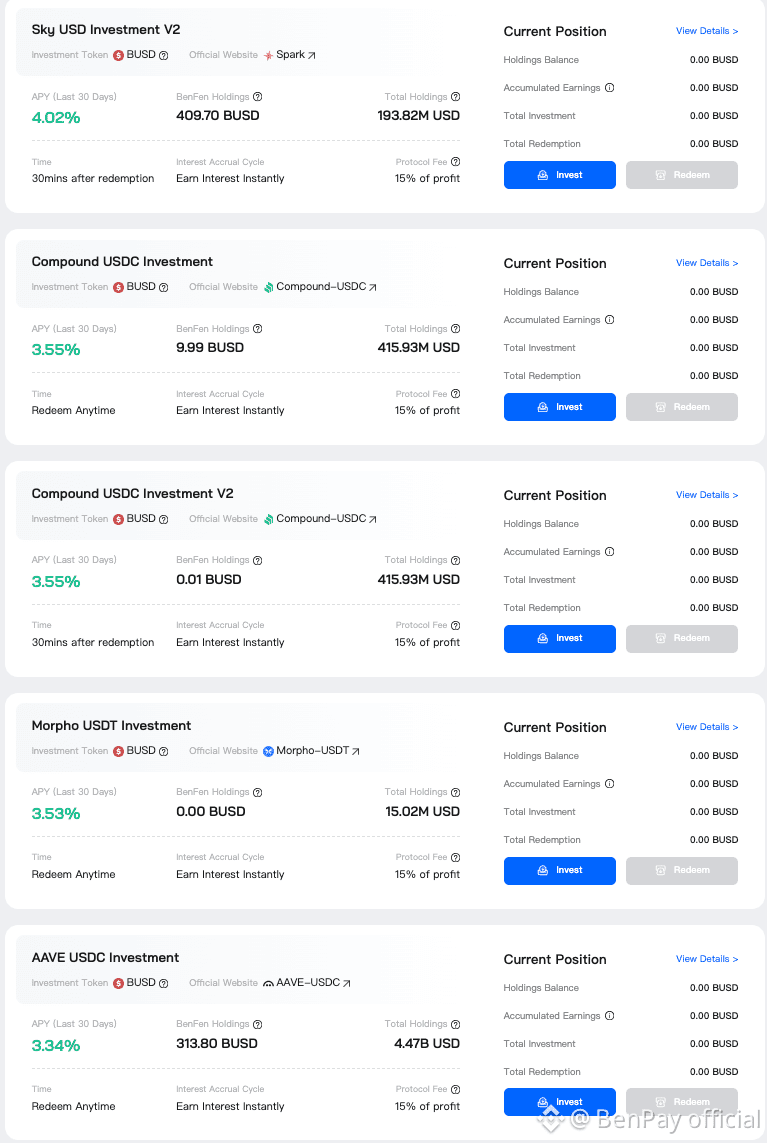The height and width of the screenshot is (1144, 768).
Task: Click BenFen Holdings help icon in Morpho USDT card
Action: point(257,792)
